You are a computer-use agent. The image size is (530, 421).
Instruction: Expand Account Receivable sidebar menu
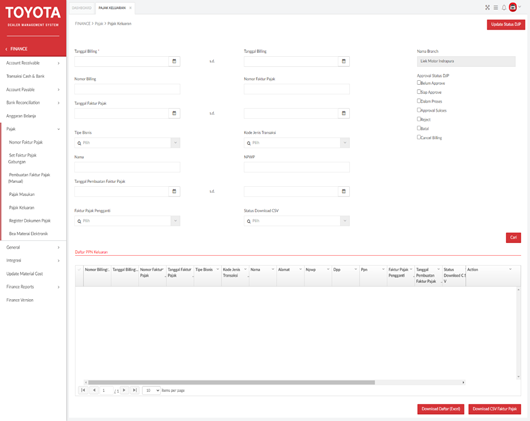tap(33, 63)
